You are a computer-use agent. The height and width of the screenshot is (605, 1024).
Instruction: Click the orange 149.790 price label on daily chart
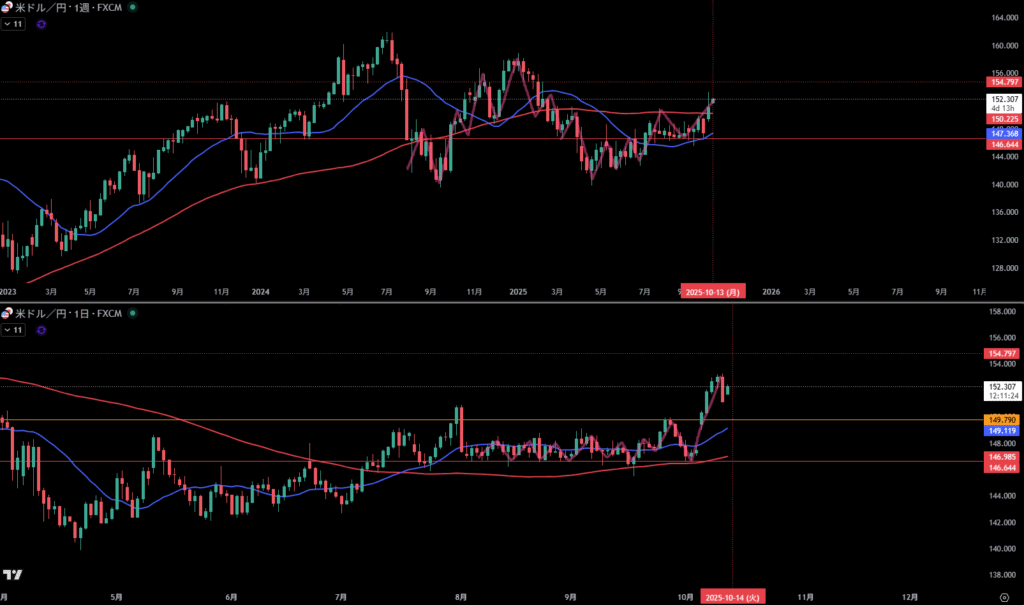[1002, 419]
